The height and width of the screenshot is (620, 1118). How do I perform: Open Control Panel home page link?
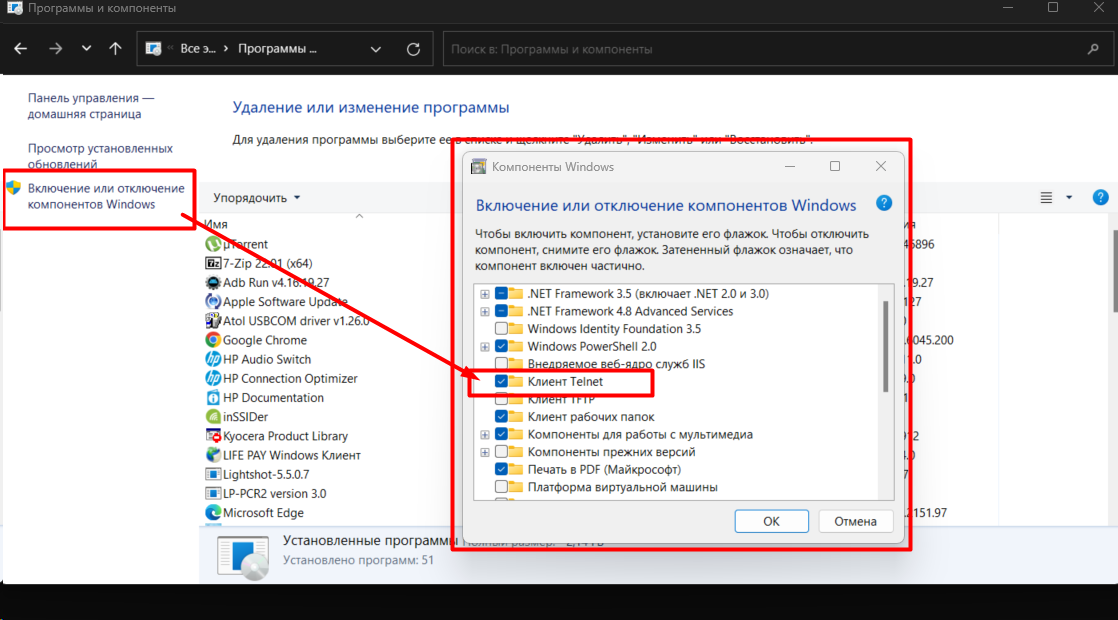point(91,105)
